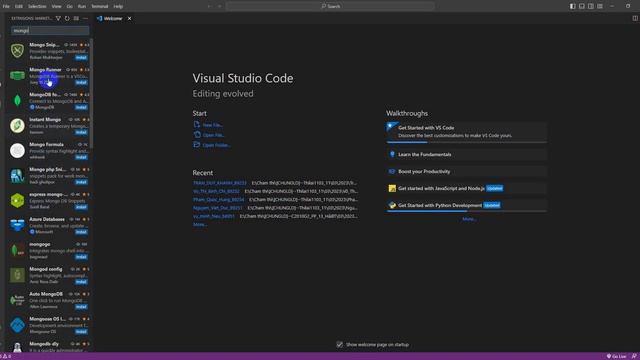Expand More walkthroughs link
The image size is (640, 360).
pos(469,219)
